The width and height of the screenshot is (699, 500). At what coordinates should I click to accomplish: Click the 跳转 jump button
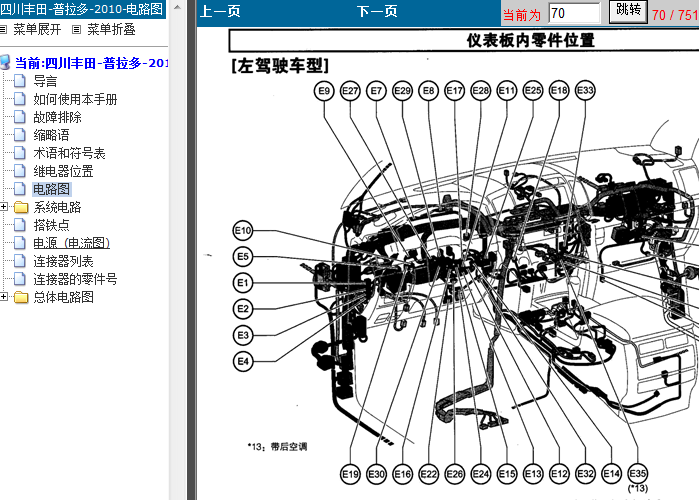(x=629, y=11)
